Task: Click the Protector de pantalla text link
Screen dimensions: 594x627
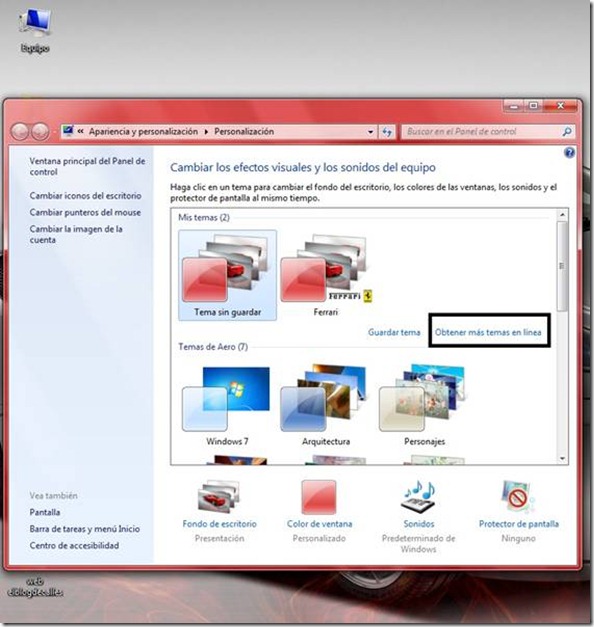Action: click(518, 524)
